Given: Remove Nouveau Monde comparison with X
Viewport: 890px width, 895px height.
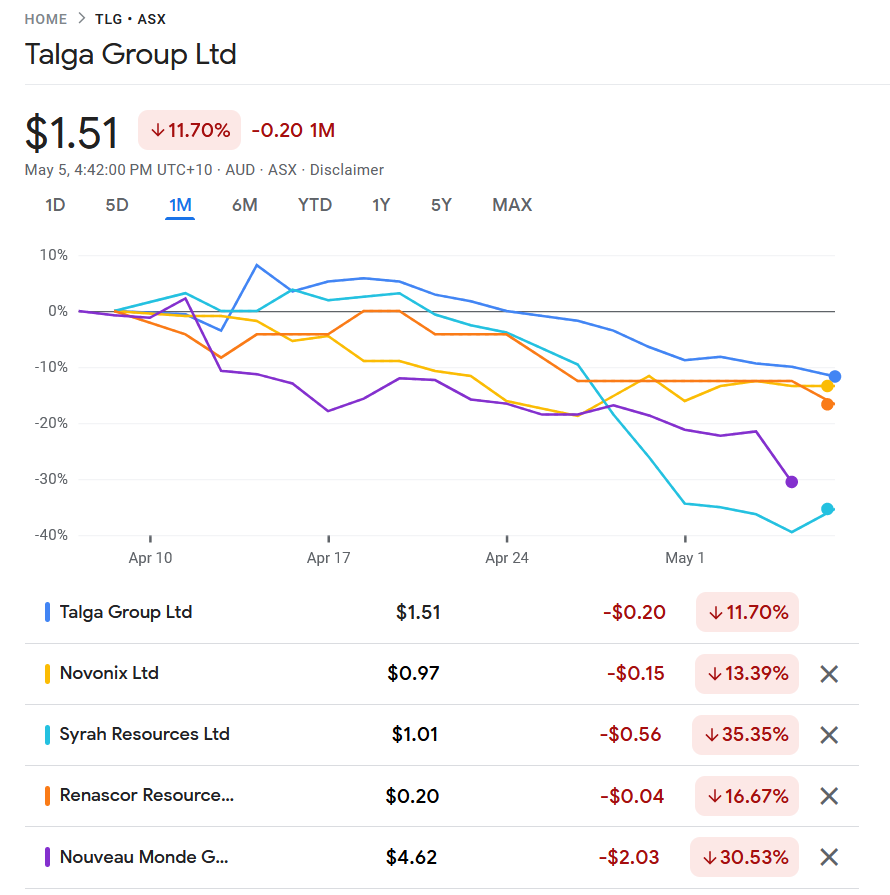Looking at the screenshot, I should [x=828, y=857].
